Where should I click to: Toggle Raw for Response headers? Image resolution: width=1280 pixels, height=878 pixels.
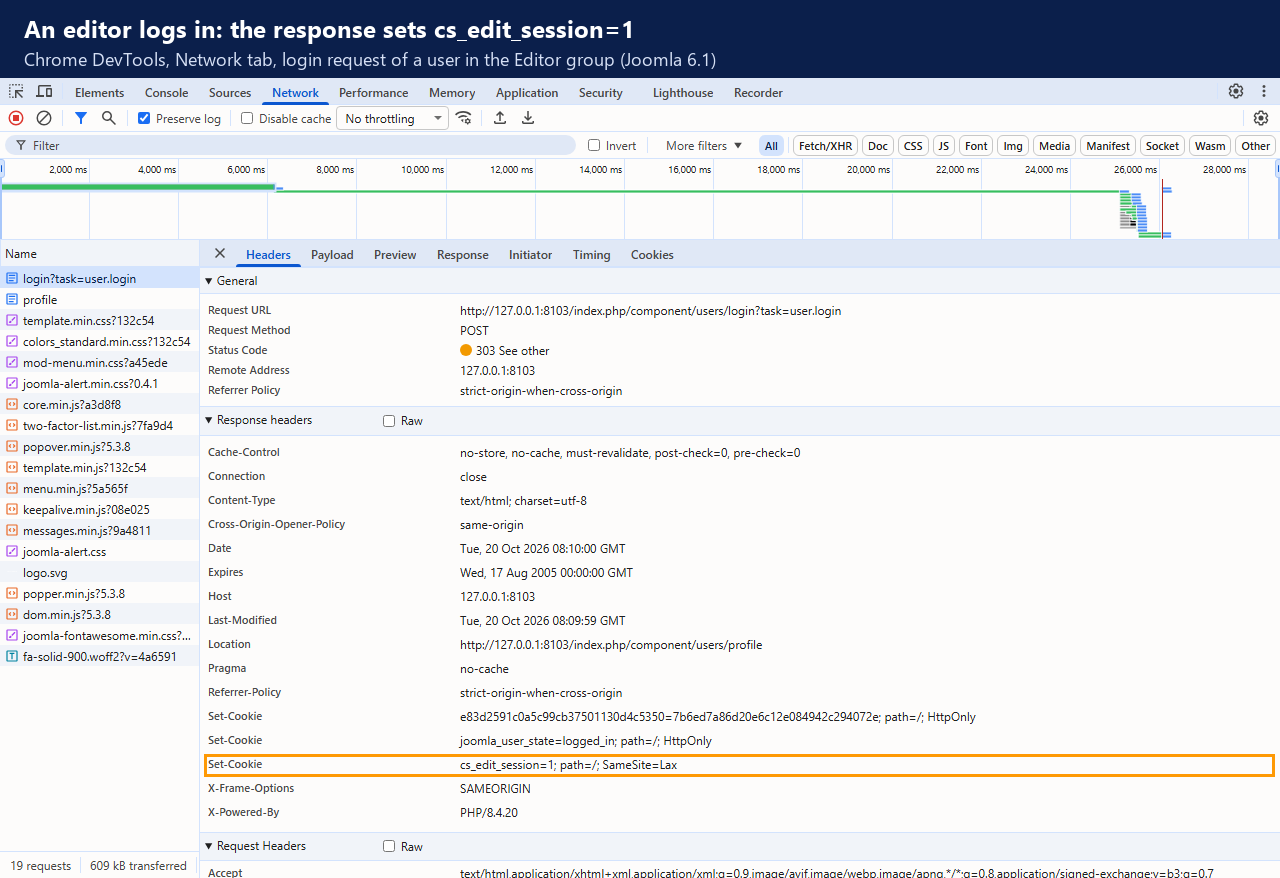click(x=389, y=421)
